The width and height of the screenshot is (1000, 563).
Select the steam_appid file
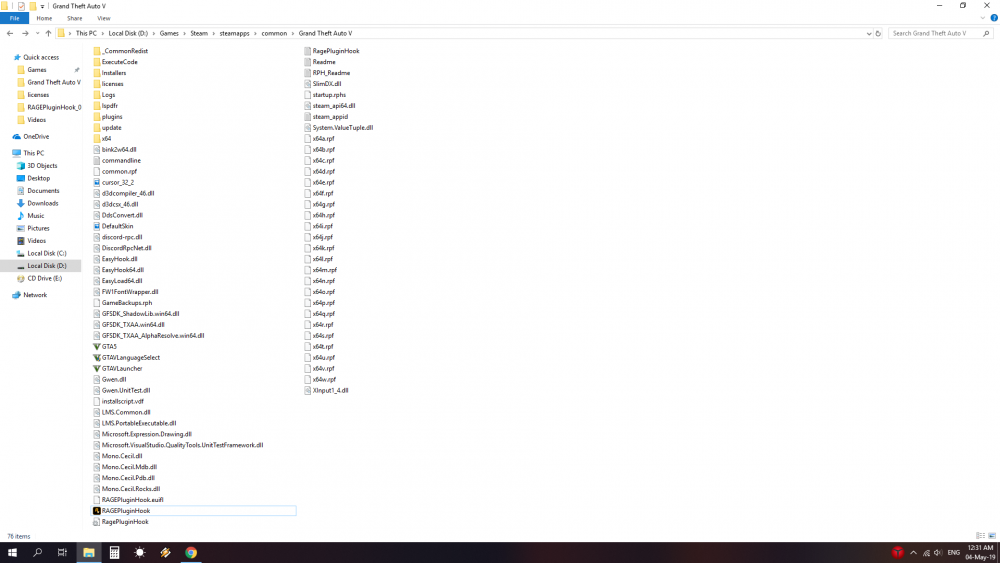330,117
